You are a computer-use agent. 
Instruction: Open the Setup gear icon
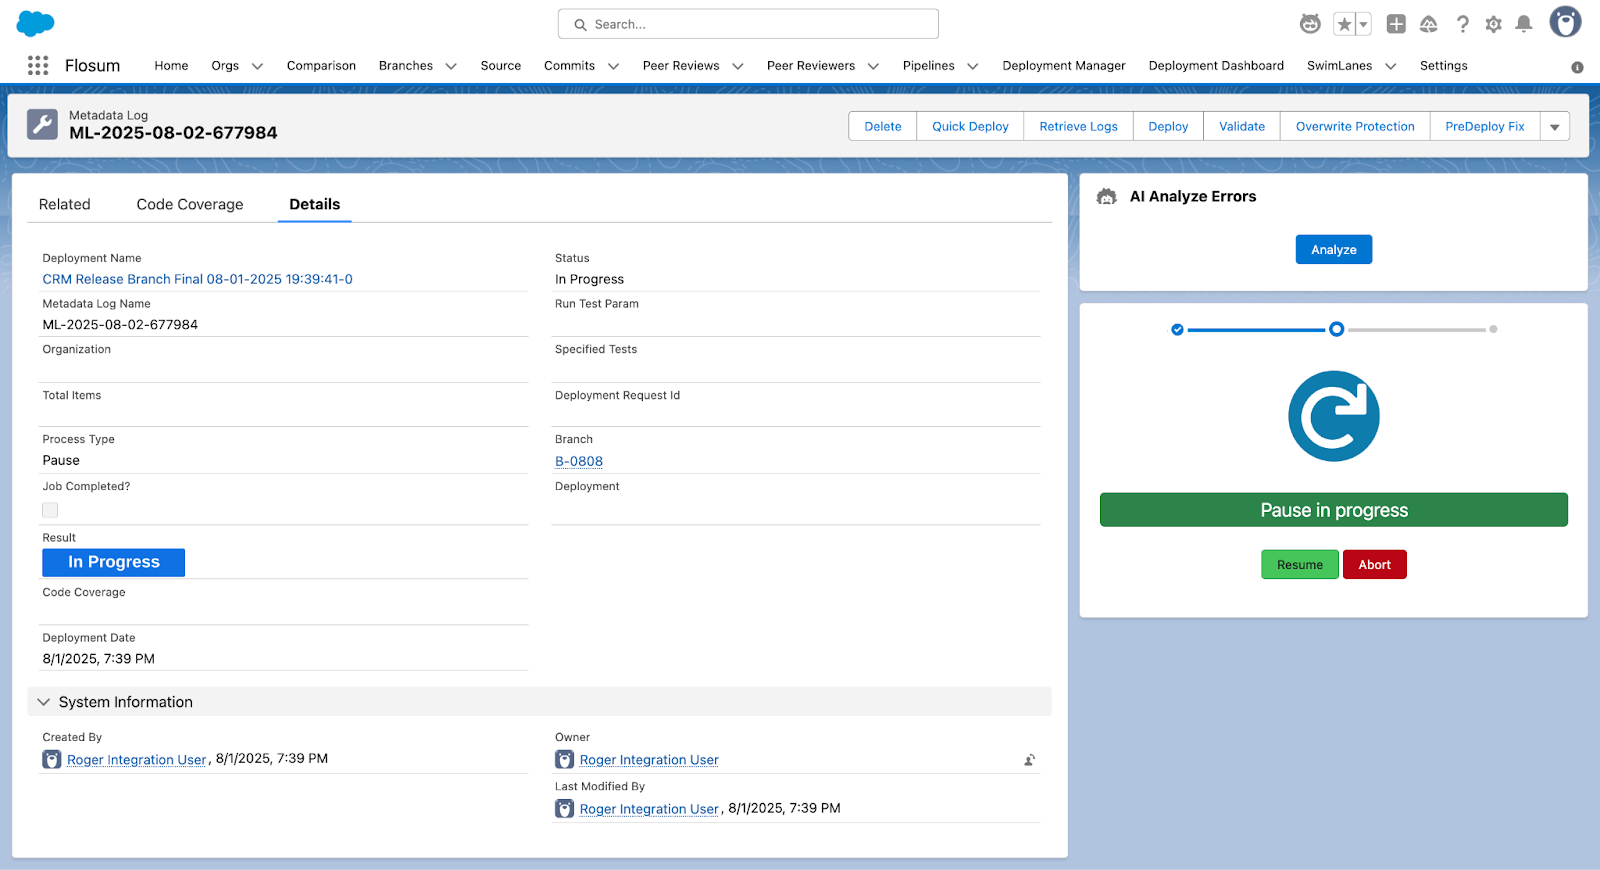(x=1493, y=24)
